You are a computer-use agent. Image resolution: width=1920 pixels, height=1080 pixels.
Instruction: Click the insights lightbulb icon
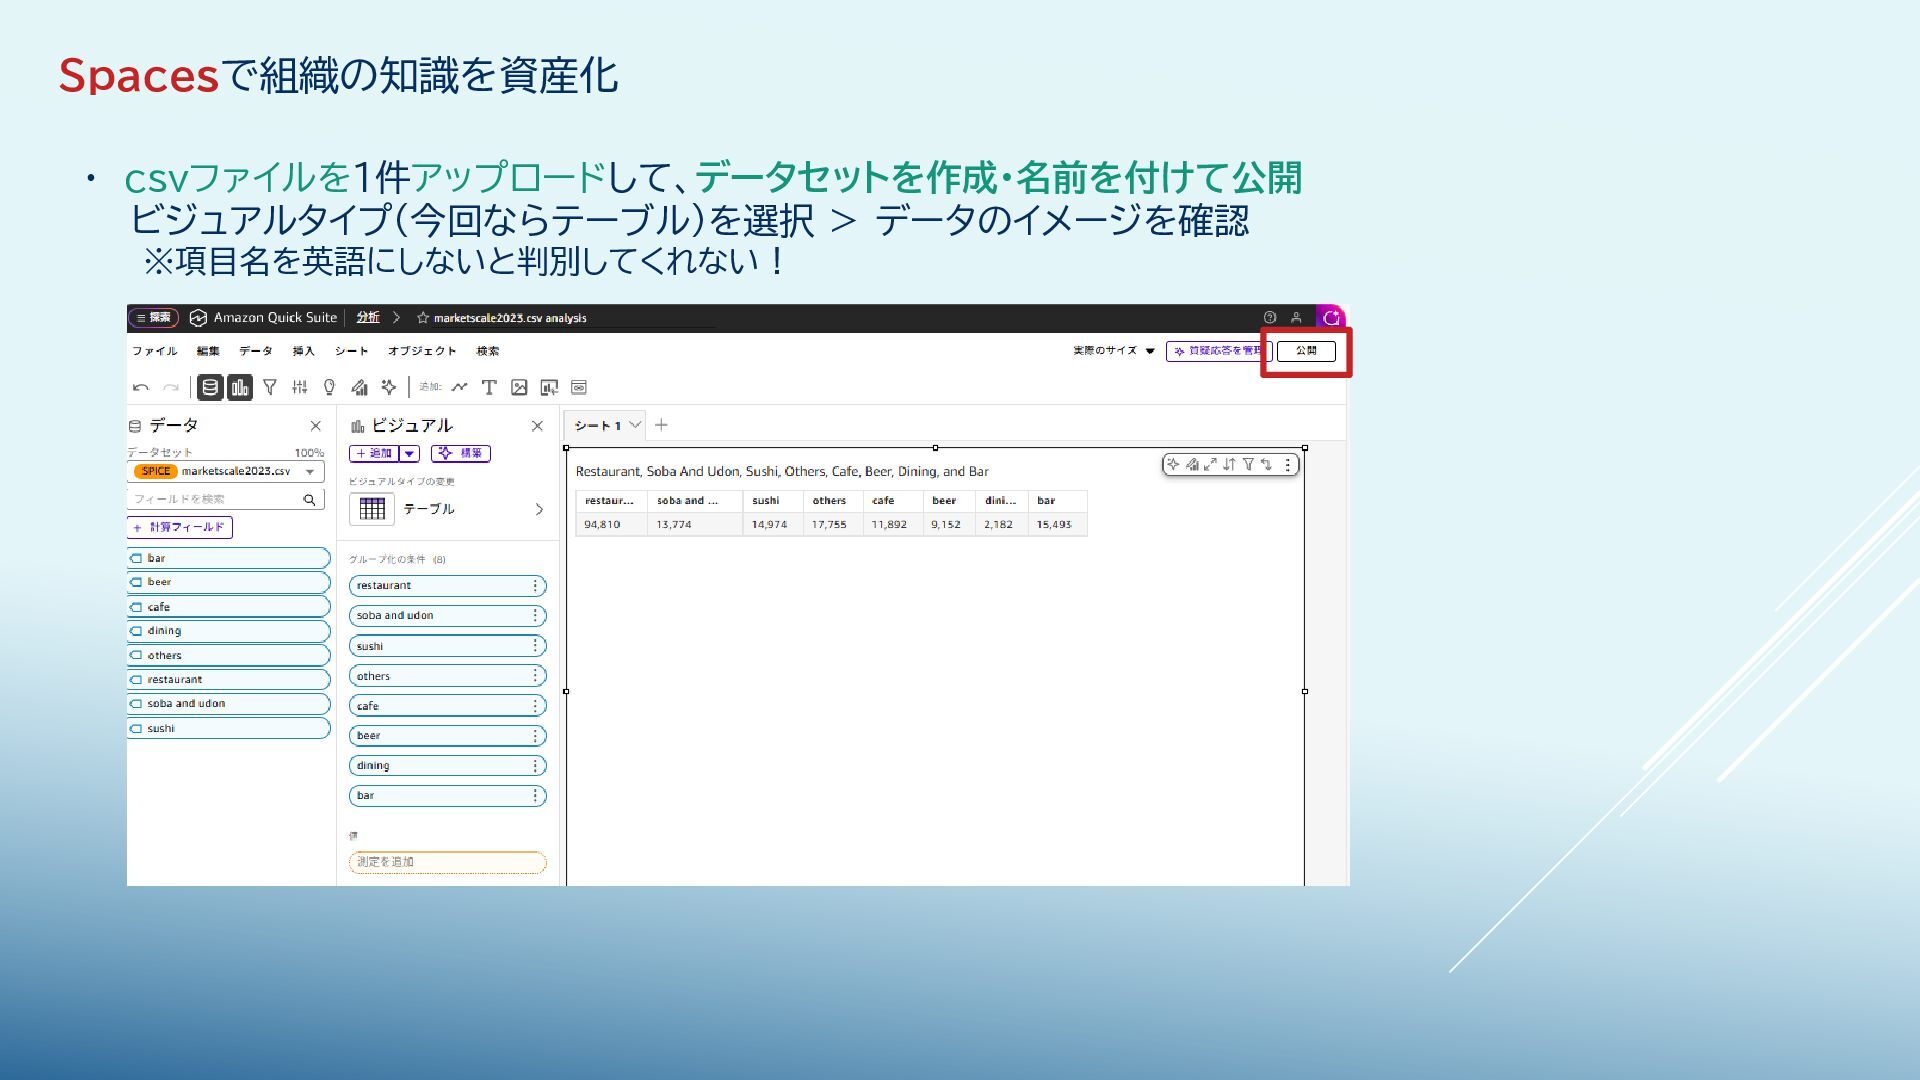point(329,387)
